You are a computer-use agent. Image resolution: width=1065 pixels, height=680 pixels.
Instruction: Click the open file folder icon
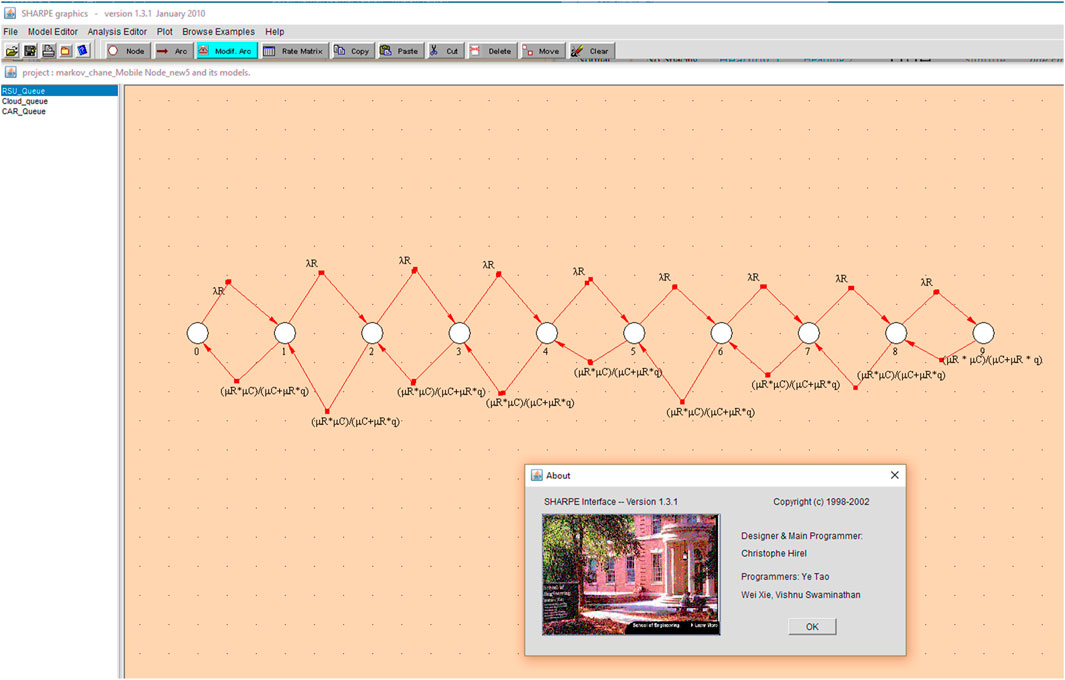click(11, 50)
